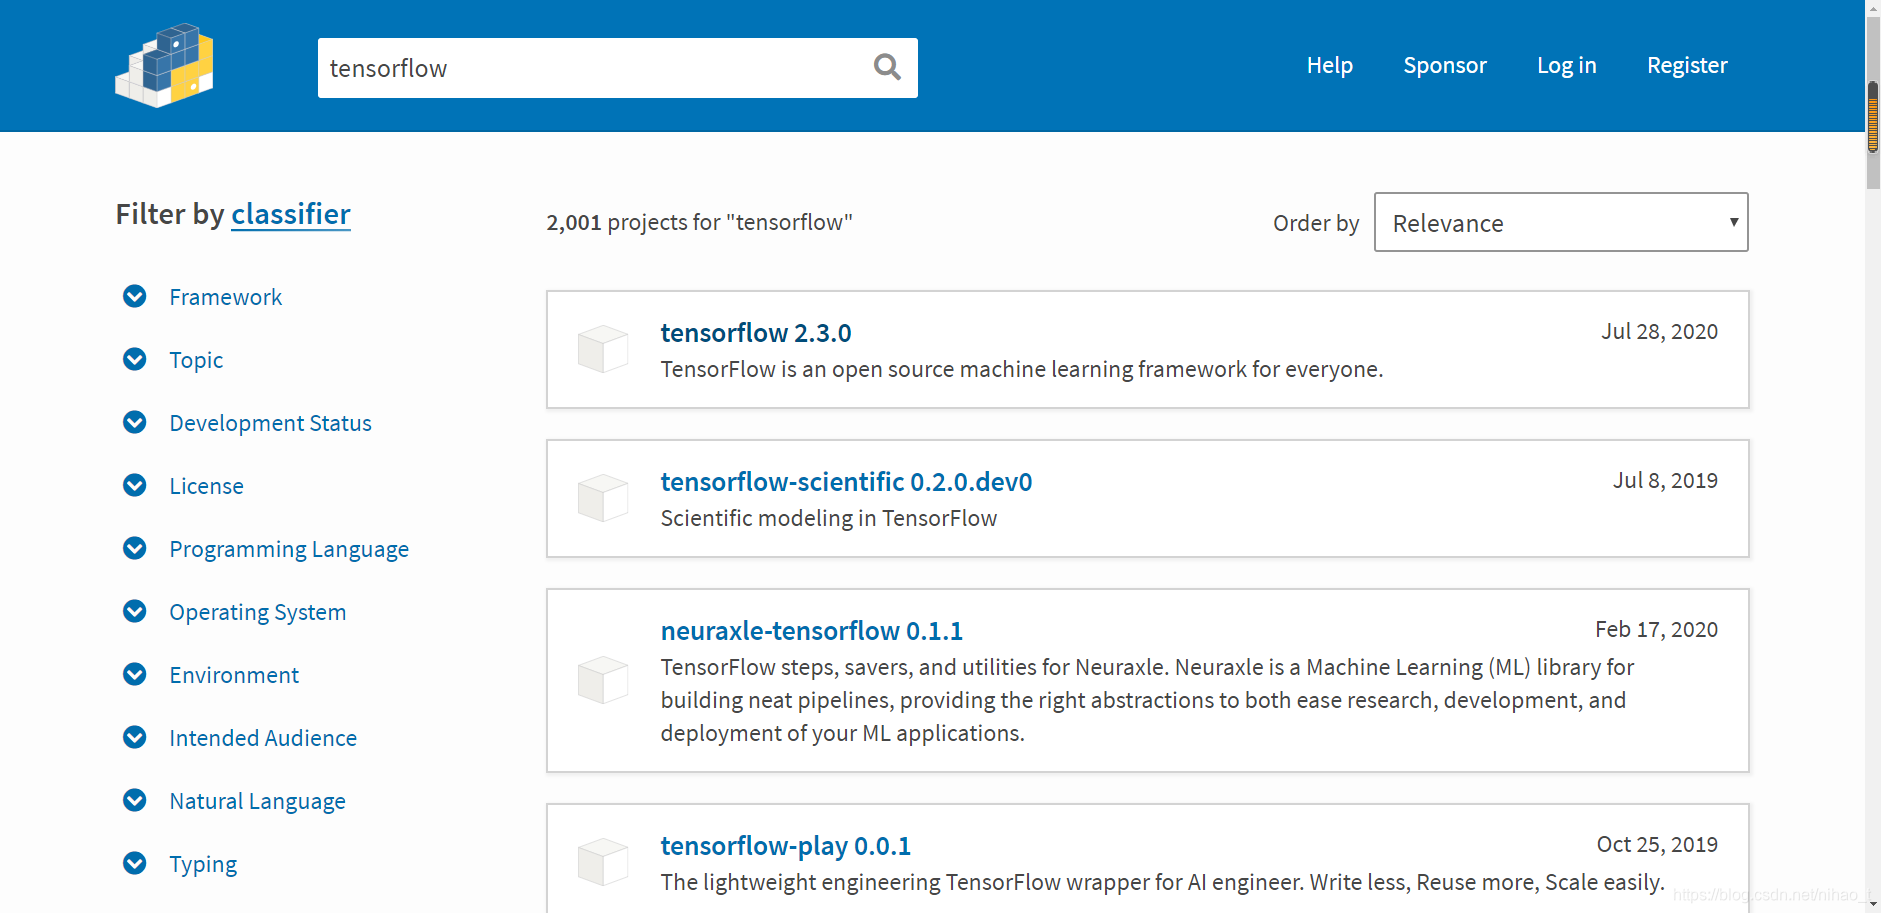Click the 'Order by' label
The width and height of the screenshot is (1881, 913).
(x=1316, y=223)
